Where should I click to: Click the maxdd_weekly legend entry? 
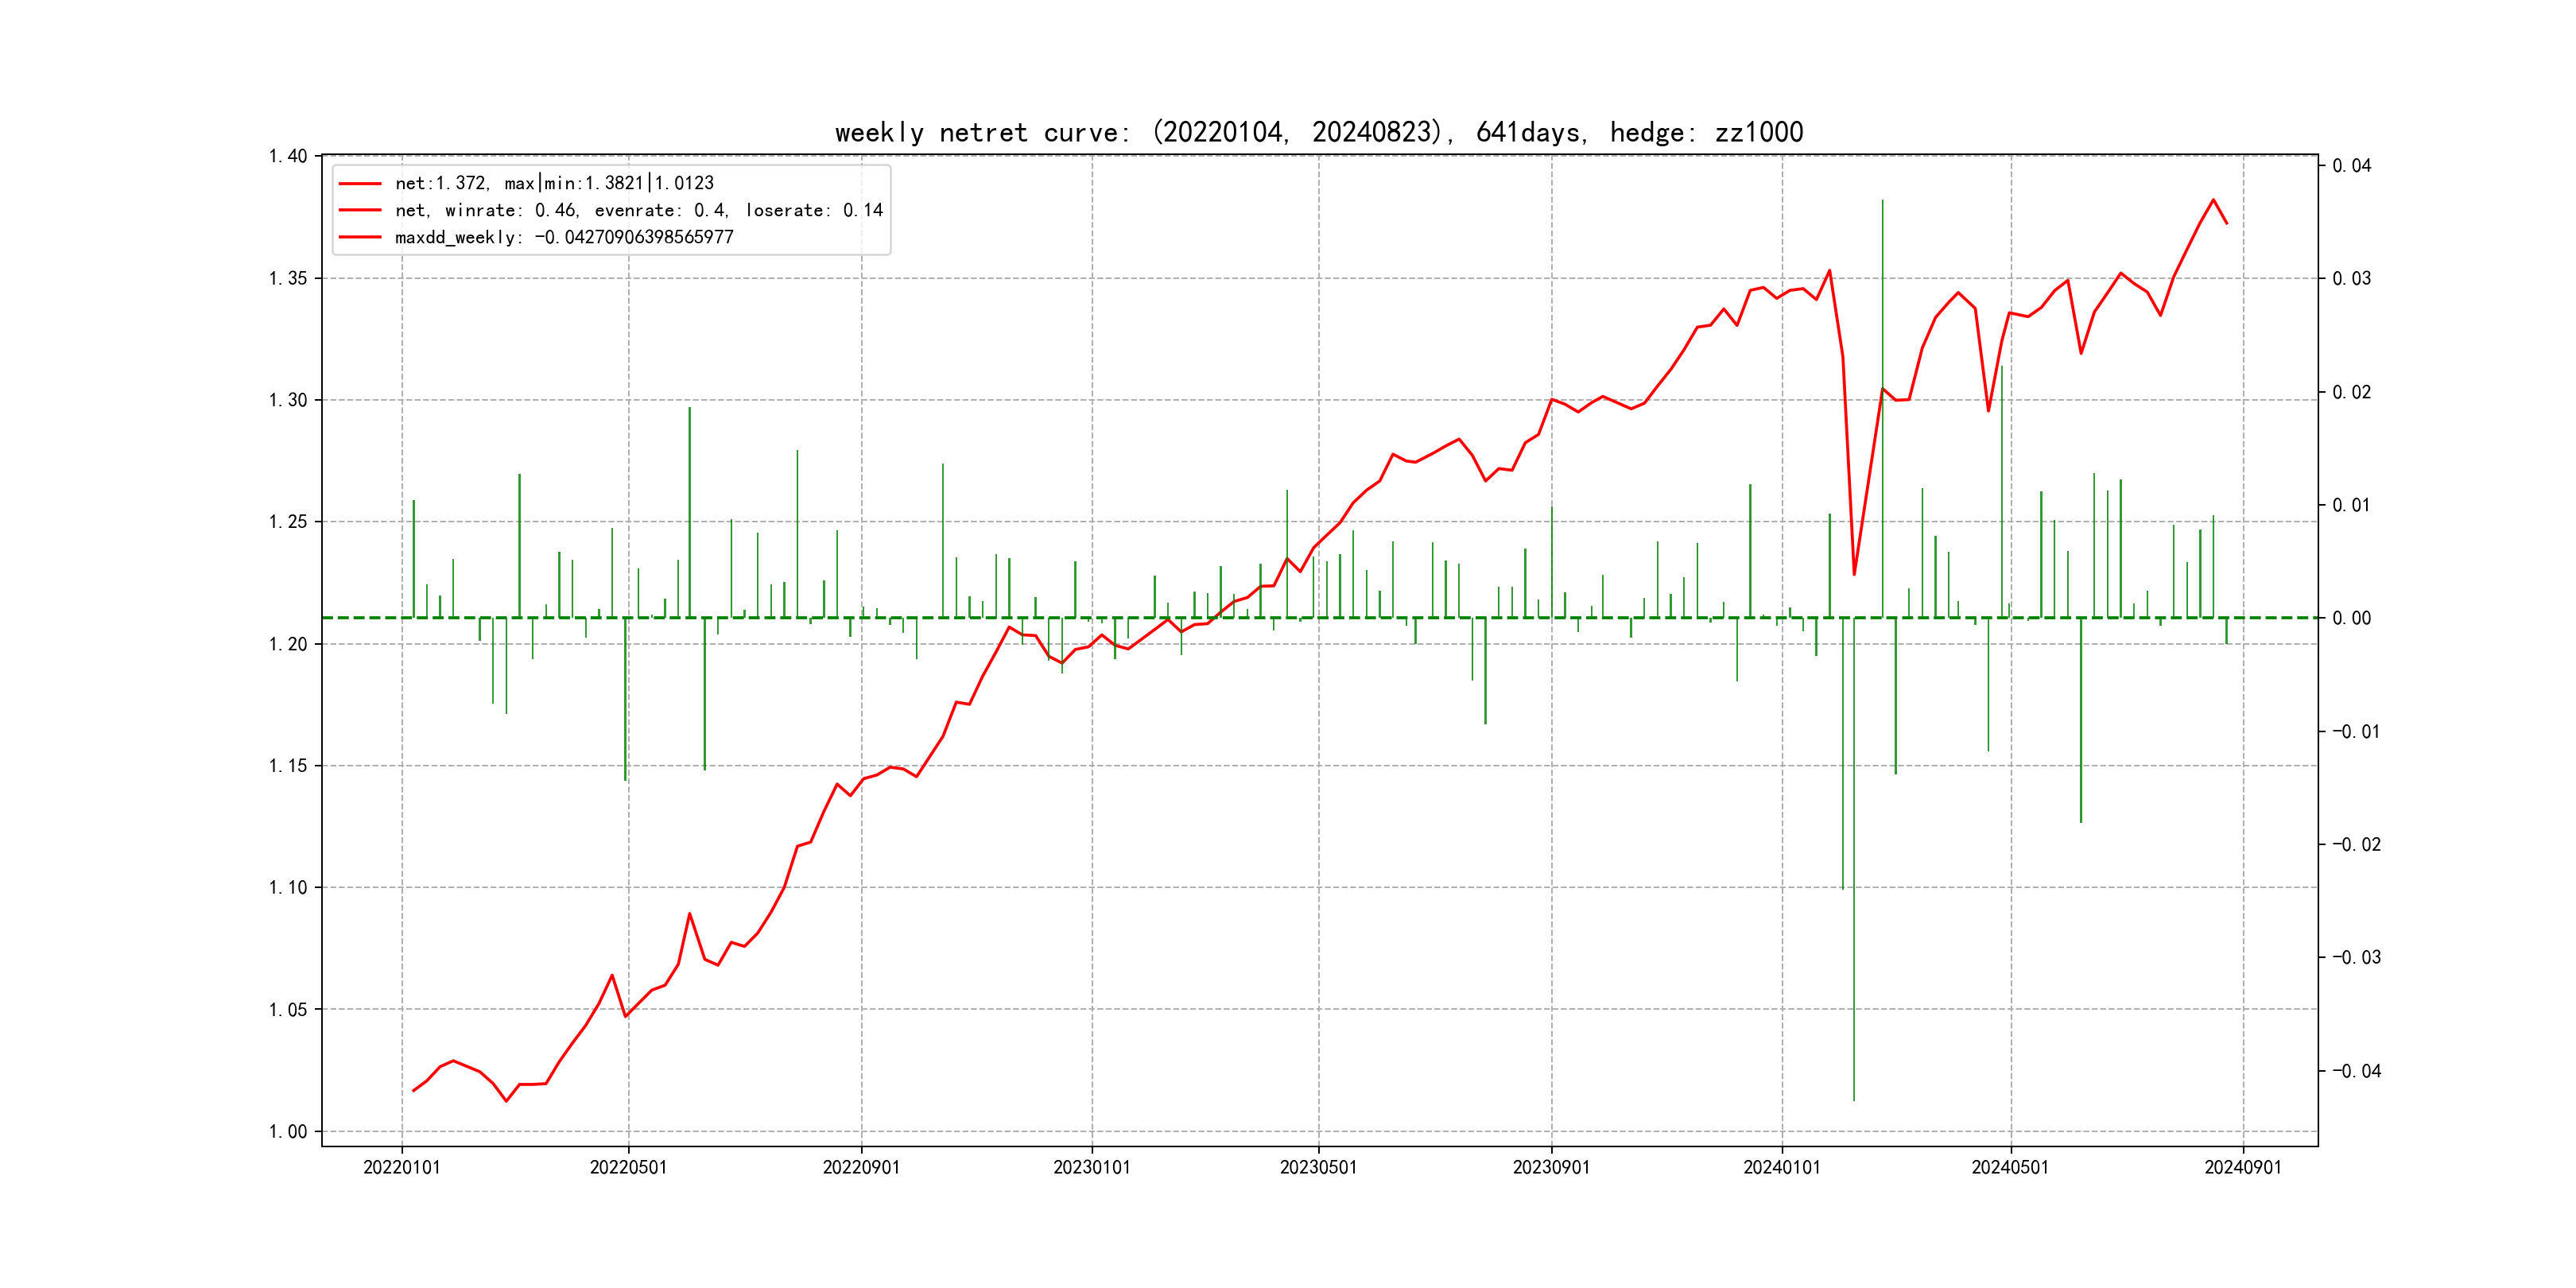pos(564,237)
